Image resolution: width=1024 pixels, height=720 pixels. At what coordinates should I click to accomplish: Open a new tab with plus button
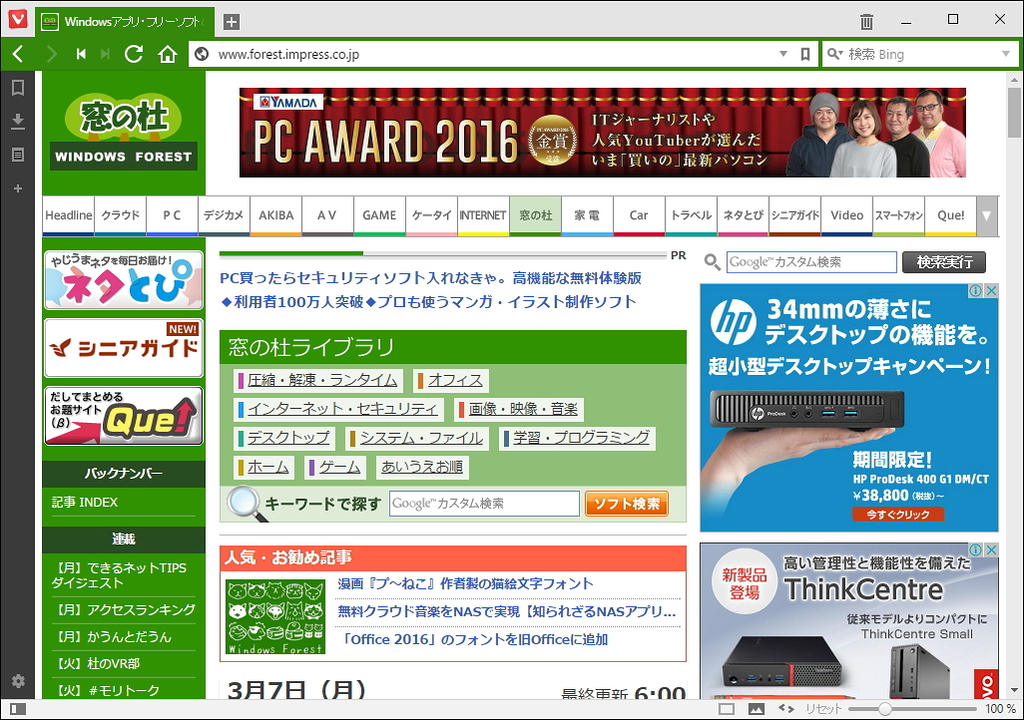(231, 22)
